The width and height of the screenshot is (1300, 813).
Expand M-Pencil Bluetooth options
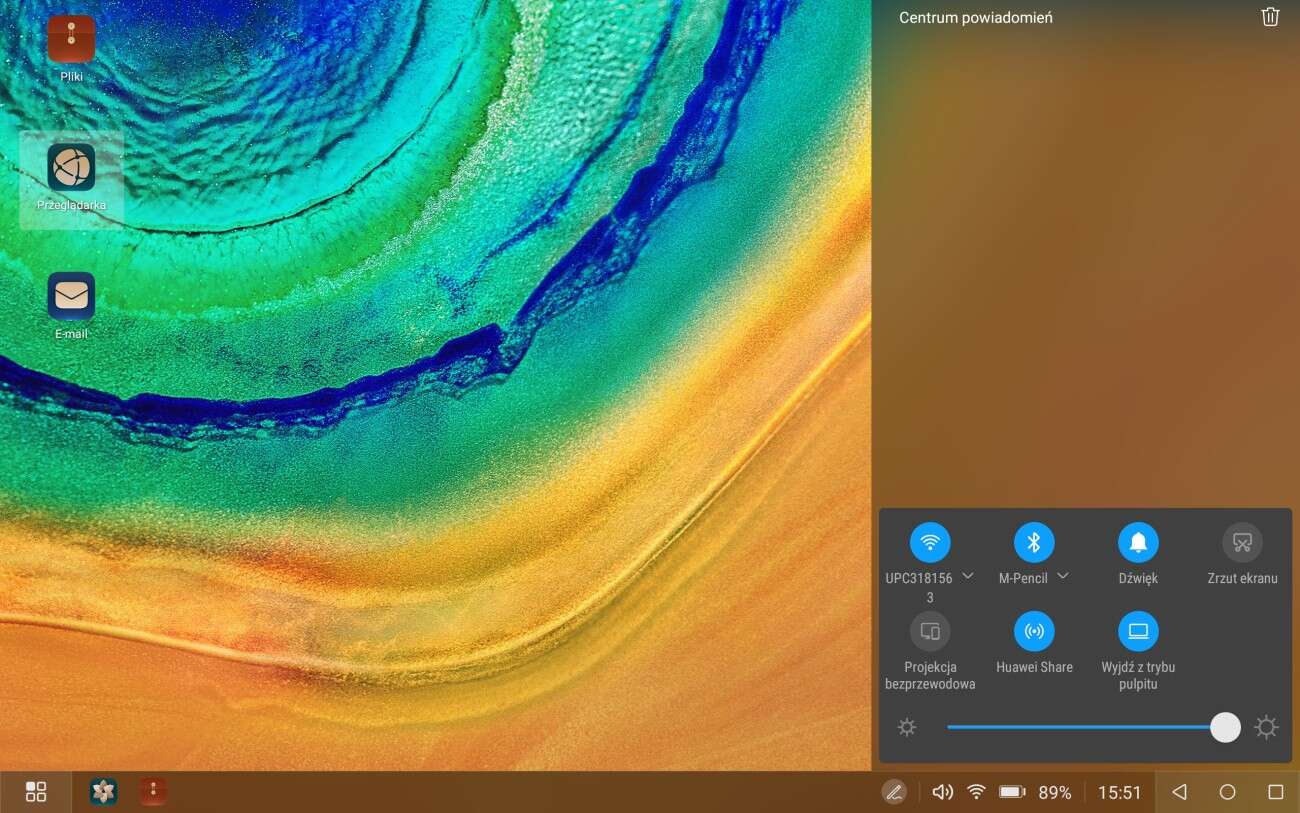point(1063,575)
